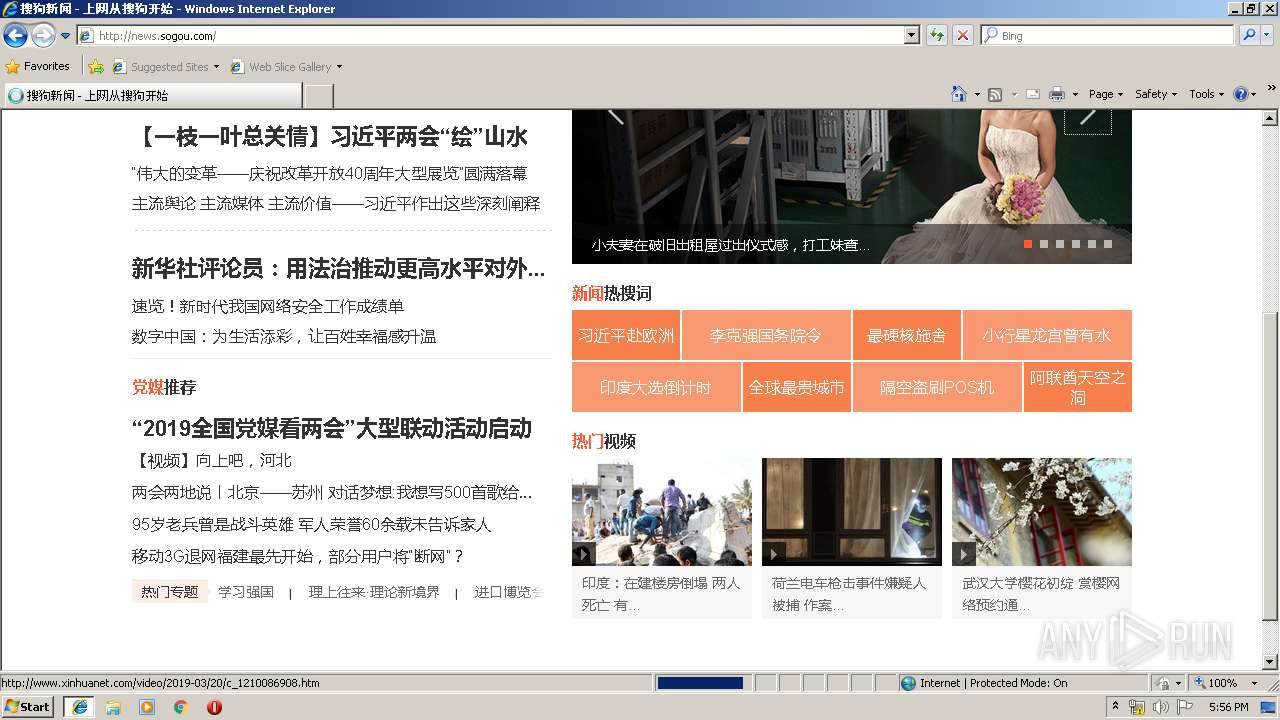Open 速览！新时代我国网络安全工作成绩单 link
The image size is (1280, 720).
268,306
